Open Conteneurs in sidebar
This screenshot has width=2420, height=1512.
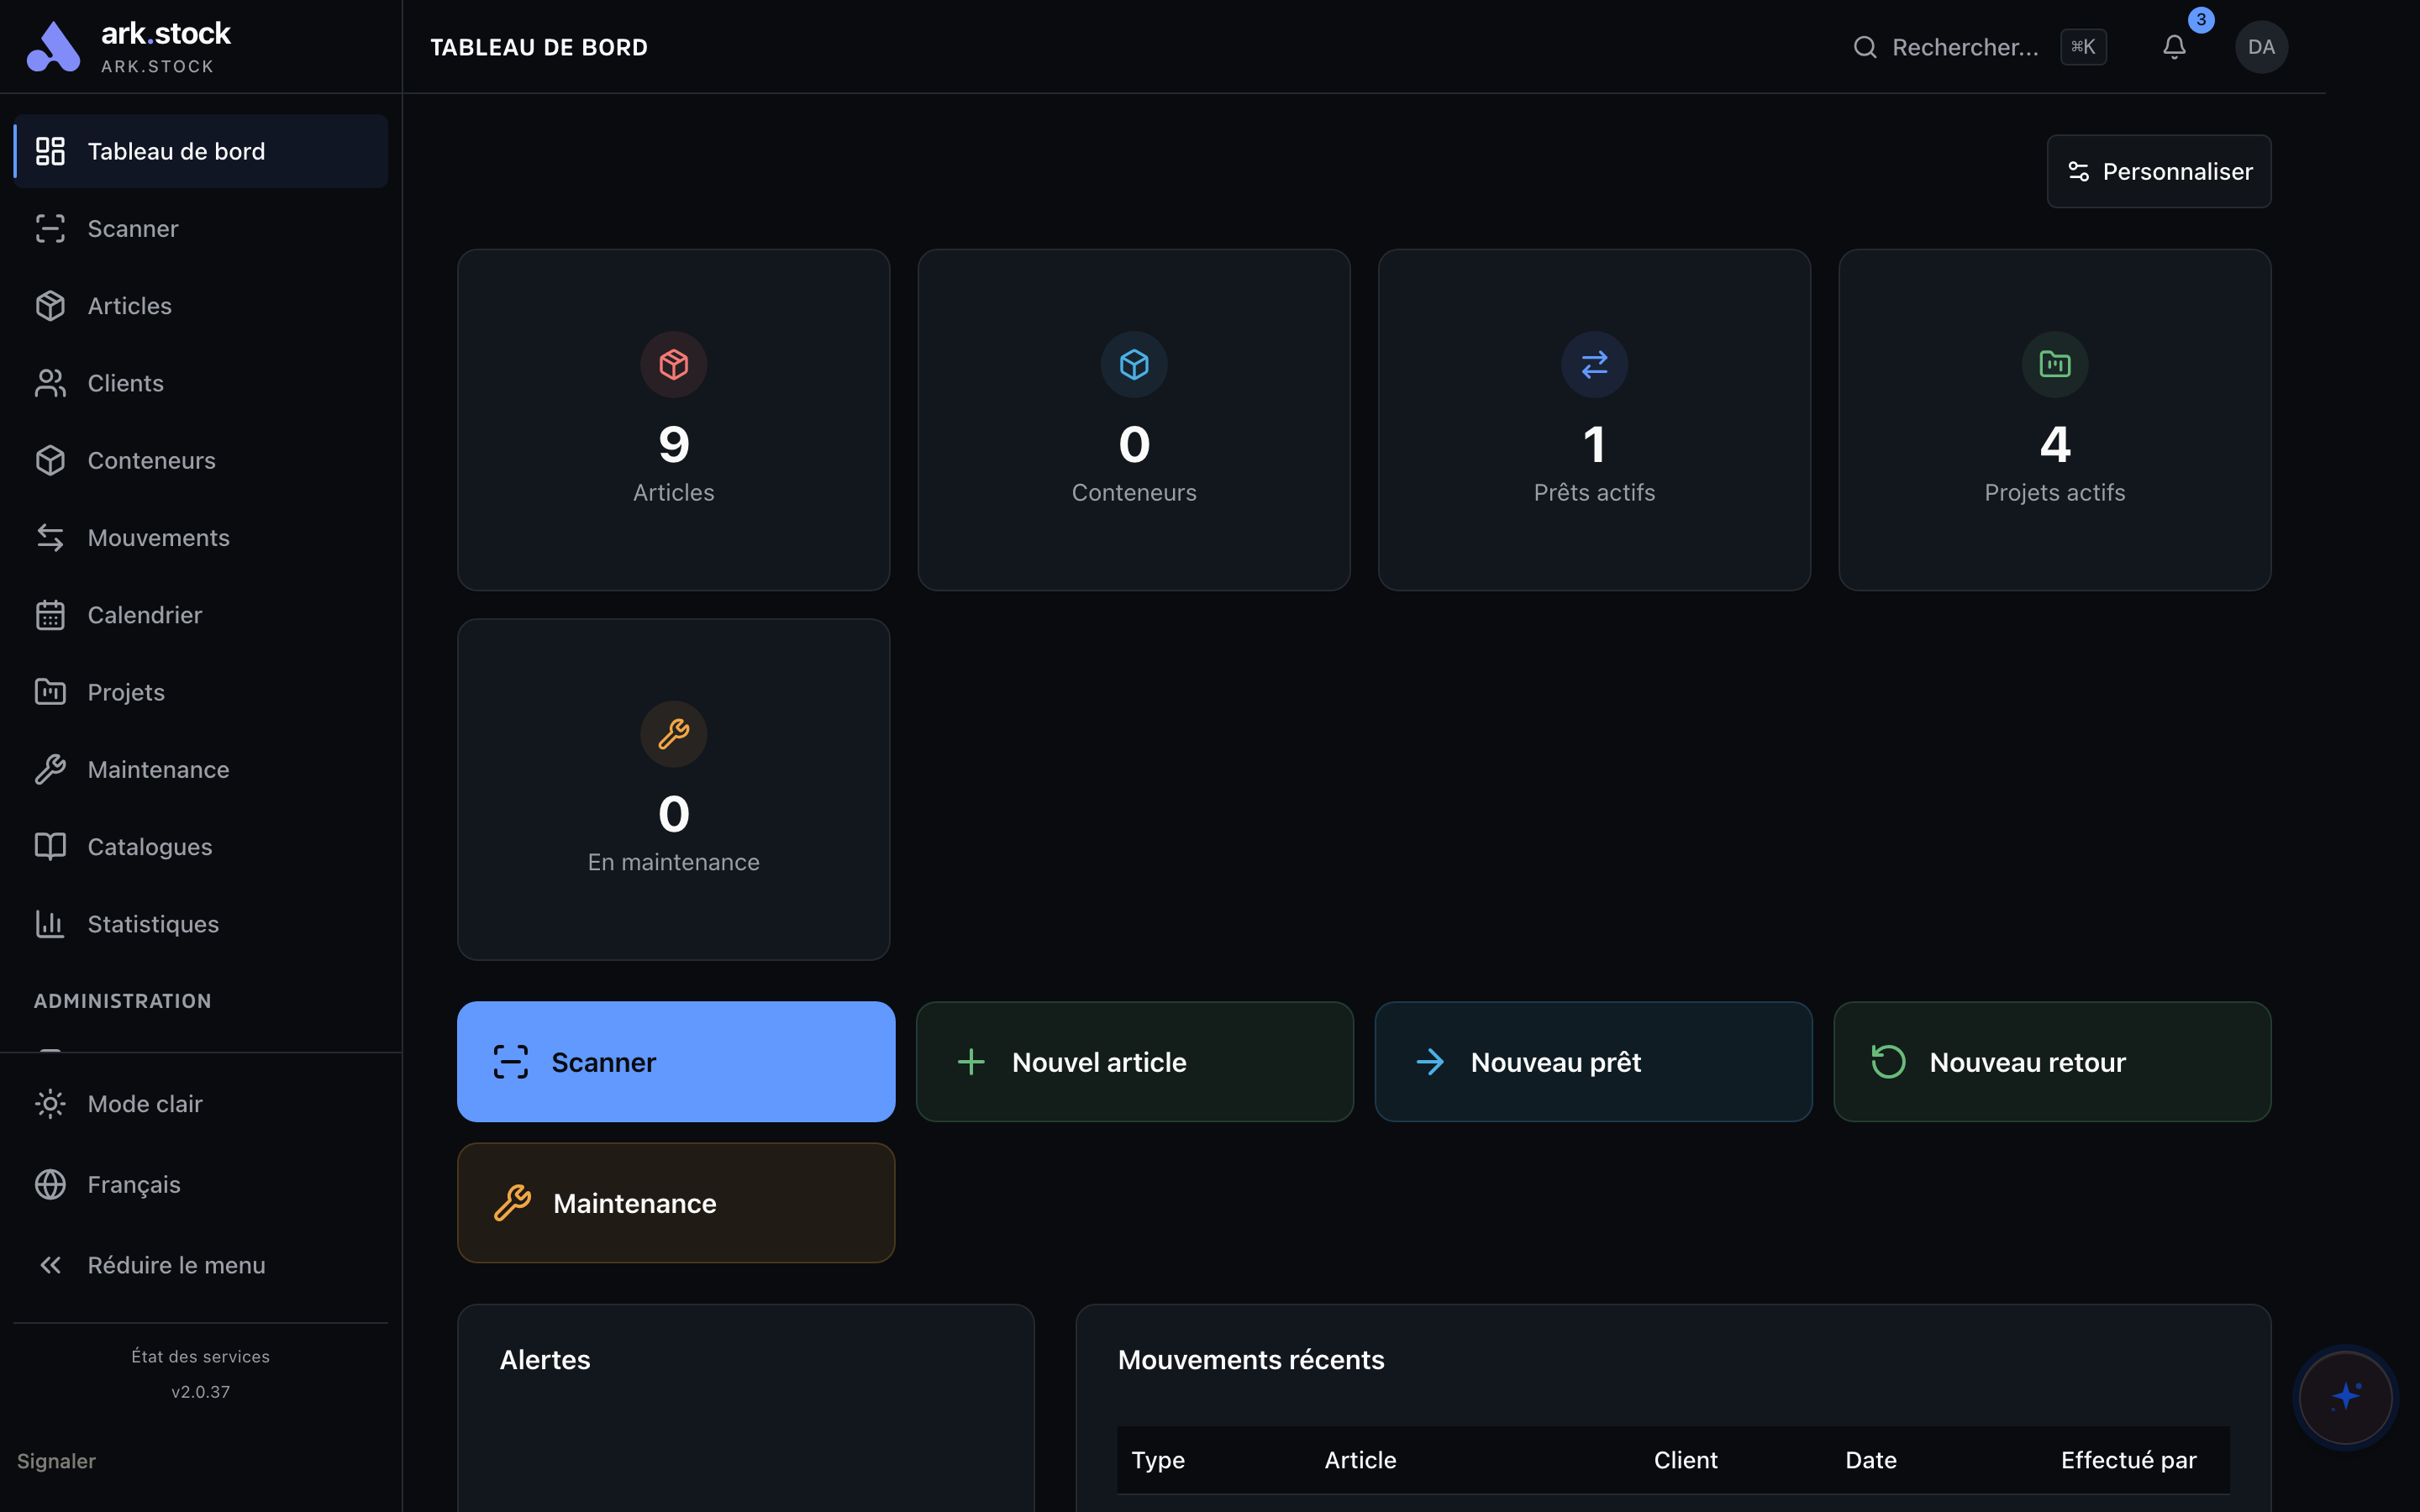coord(200,460)
